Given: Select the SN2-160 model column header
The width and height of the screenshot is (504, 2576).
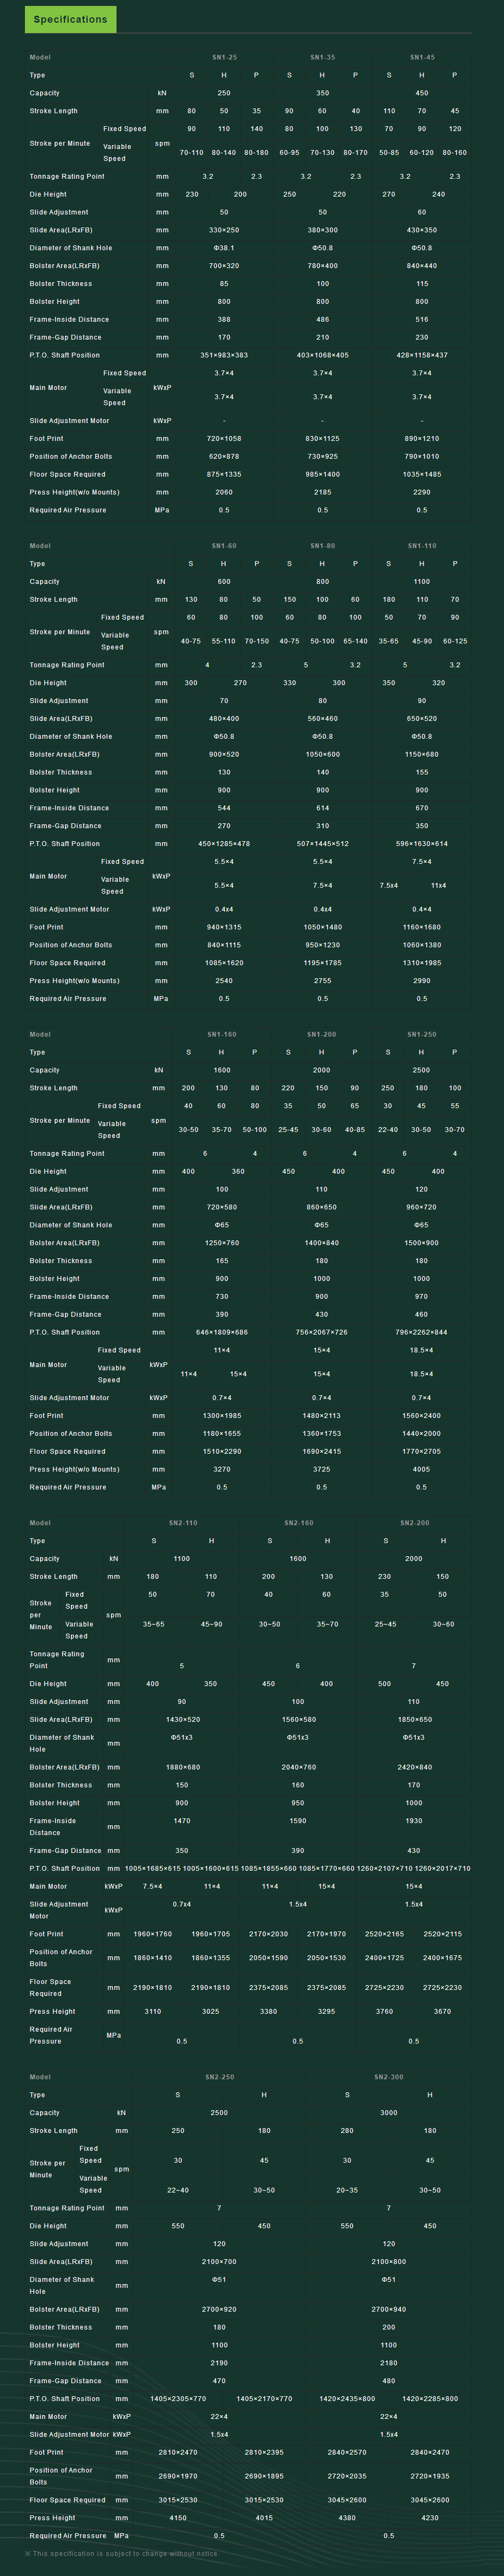Looking at the screenshot, I should tap(298, 1523).
